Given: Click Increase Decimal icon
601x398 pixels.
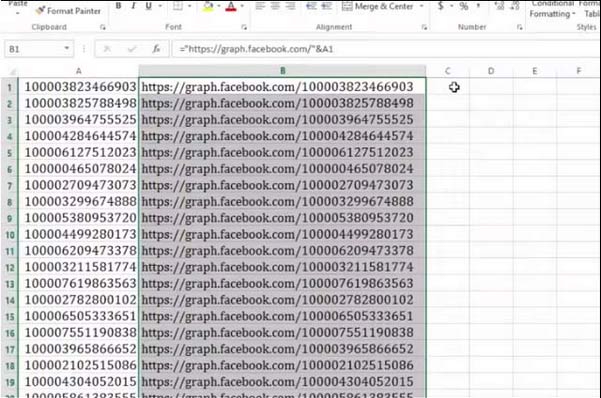Looking at the screenshot, I should click(x=499, y=6).
